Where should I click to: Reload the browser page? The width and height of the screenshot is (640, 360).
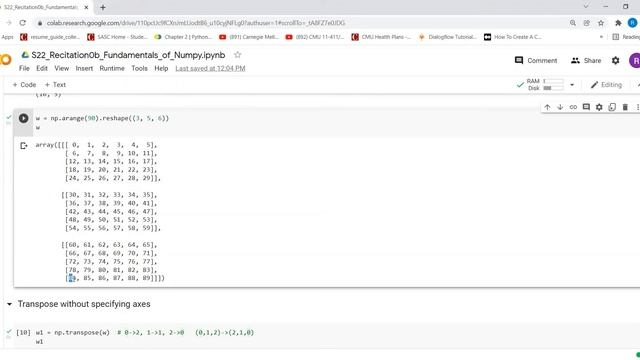point(22,23)
